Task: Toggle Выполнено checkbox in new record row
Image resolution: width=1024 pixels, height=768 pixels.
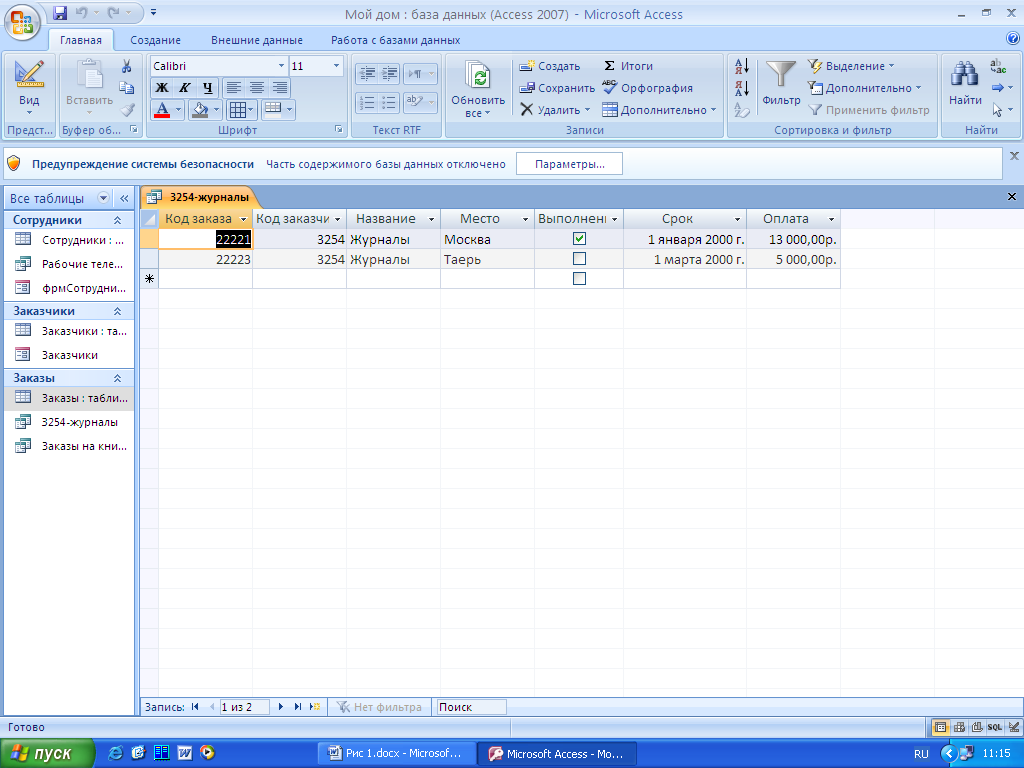Action: tap(579, 279)
